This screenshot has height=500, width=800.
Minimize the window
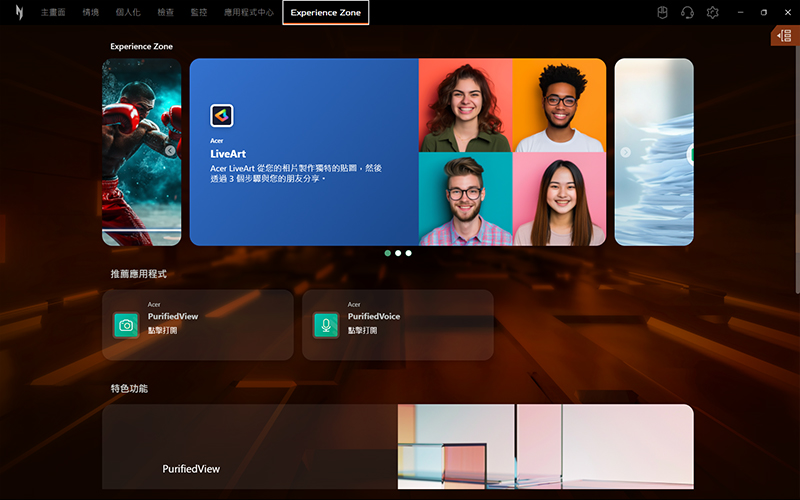(740, 12)
